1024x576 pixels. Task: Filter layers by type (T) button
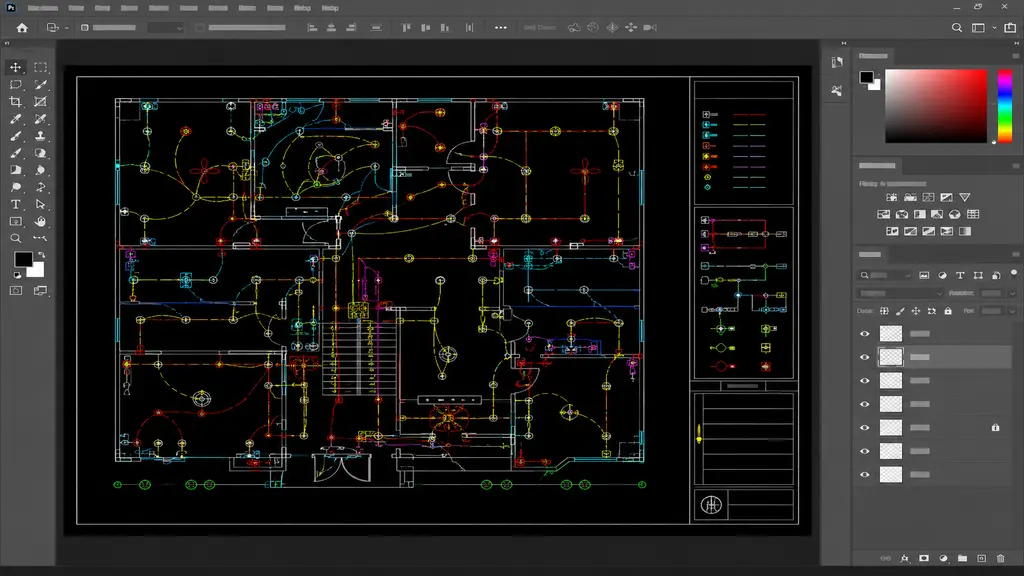pyautogui.click(x=960, y=276)
